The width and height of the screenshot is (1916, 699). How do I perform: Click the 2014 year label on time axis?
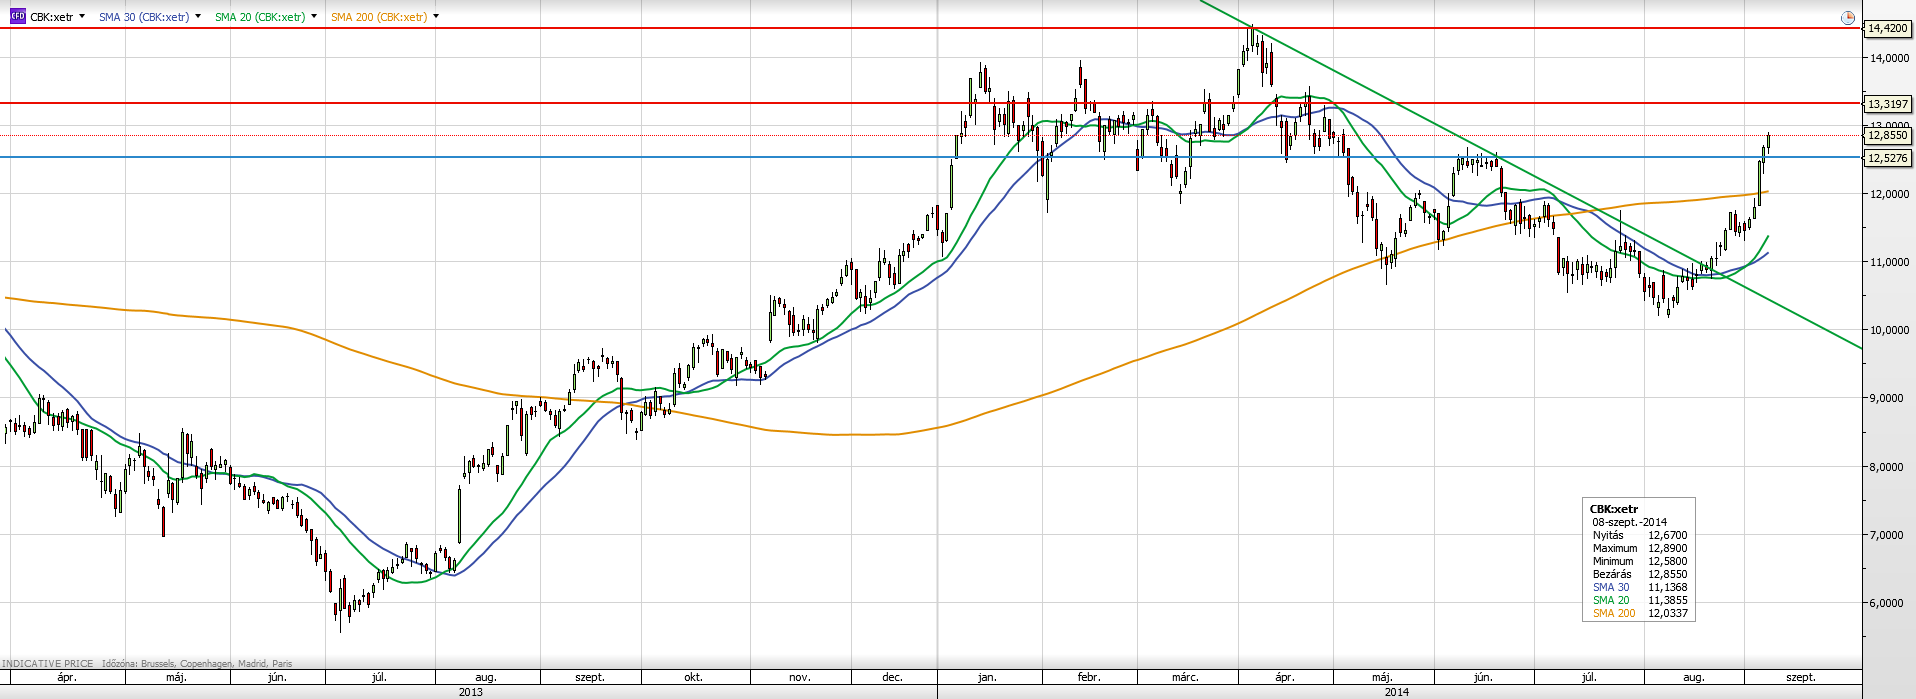tap(1397, 692)
